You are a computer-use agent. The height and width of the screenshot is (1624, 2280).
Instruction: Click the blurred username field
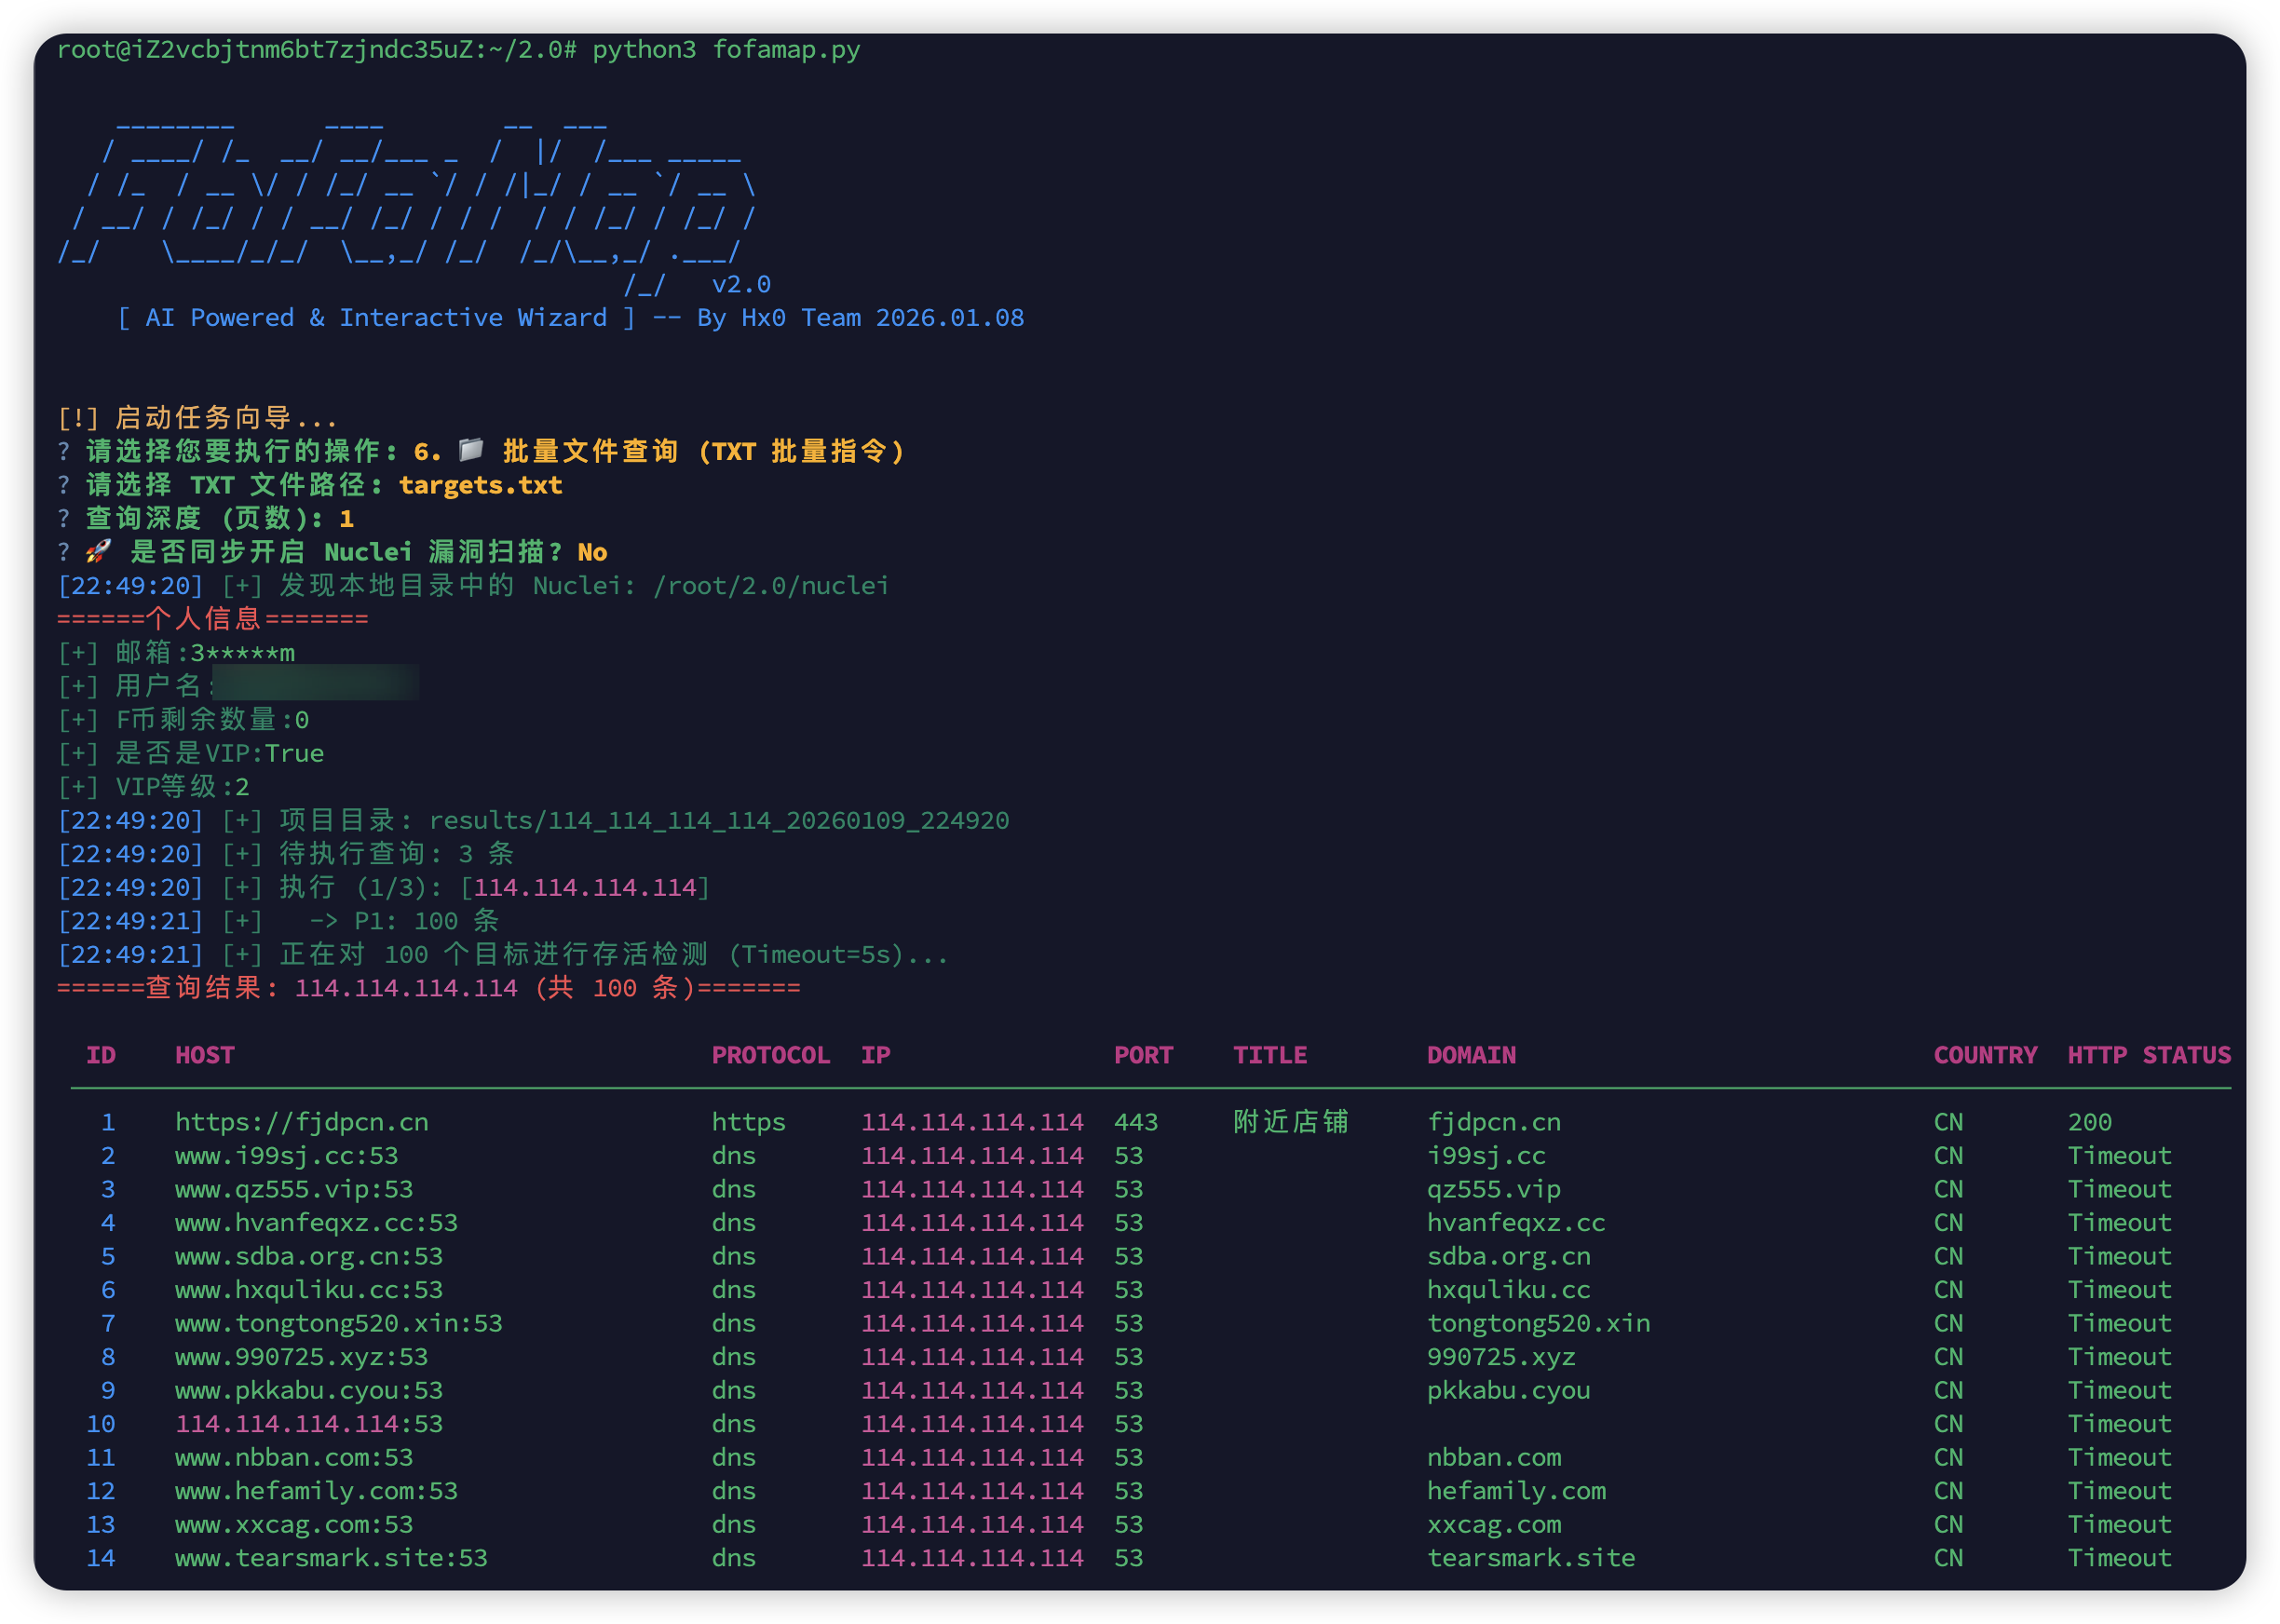316,685
